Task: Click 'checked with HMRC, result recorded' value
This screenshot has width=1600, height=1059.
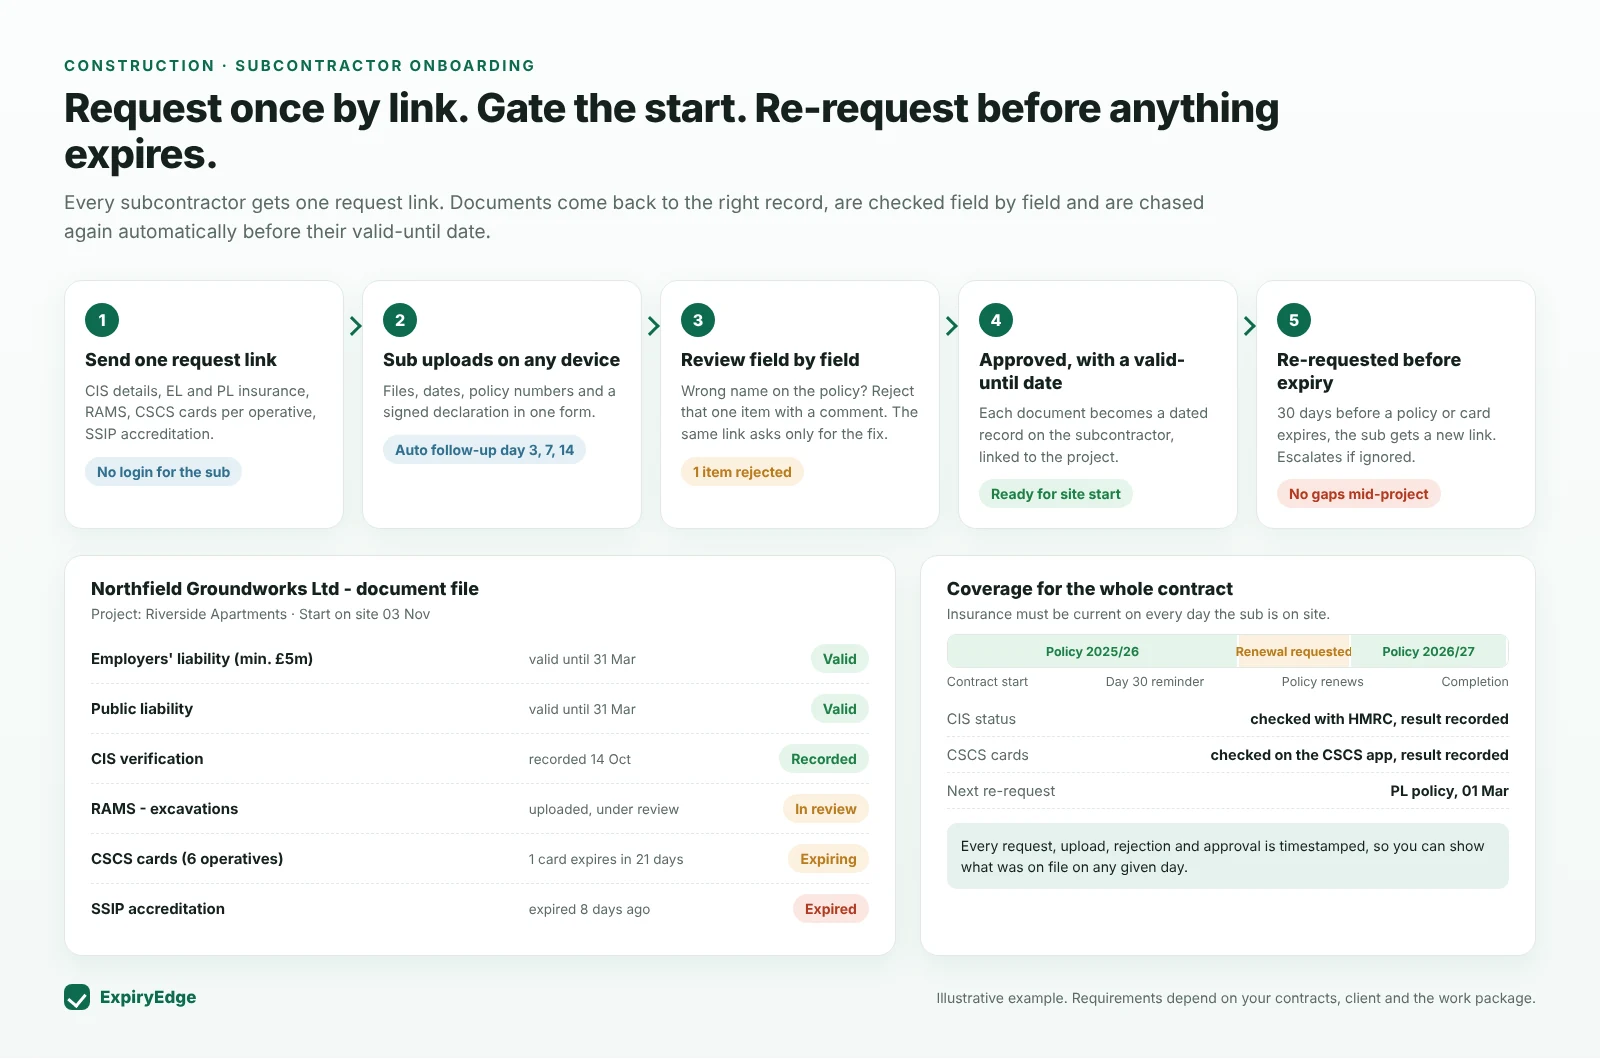Action: (1379, 719)
